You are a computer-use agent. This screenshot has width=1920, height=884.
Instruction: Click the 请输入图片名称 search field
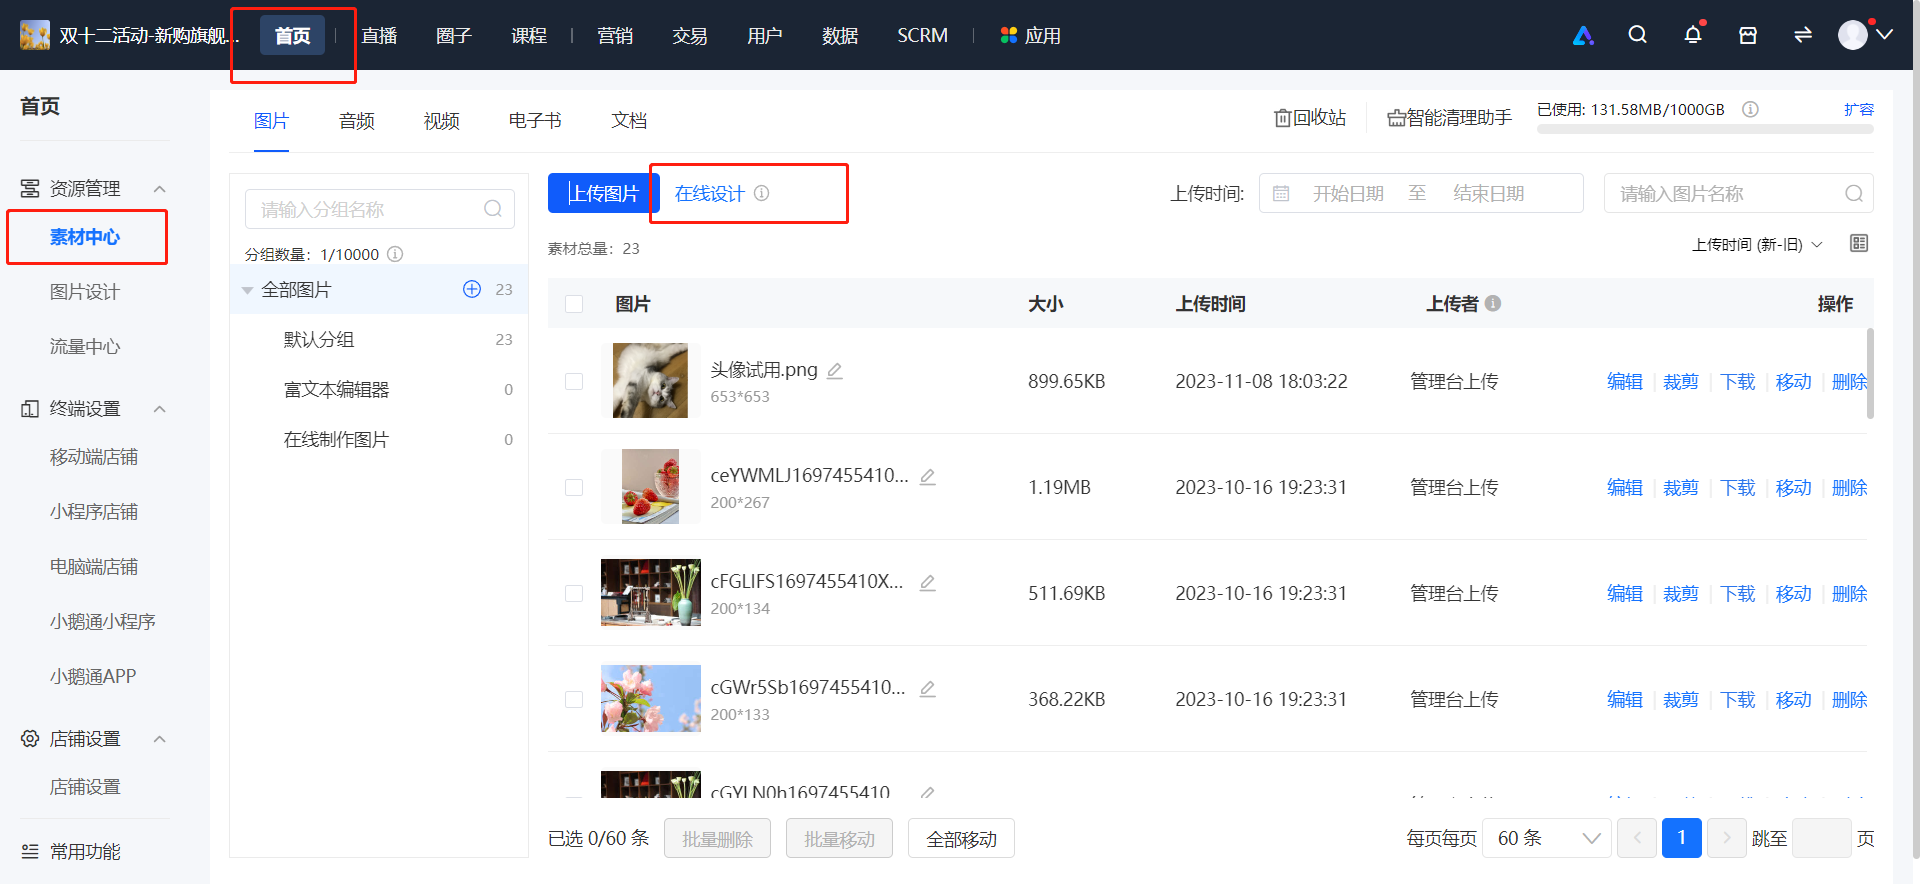(x=1738, y=193)
